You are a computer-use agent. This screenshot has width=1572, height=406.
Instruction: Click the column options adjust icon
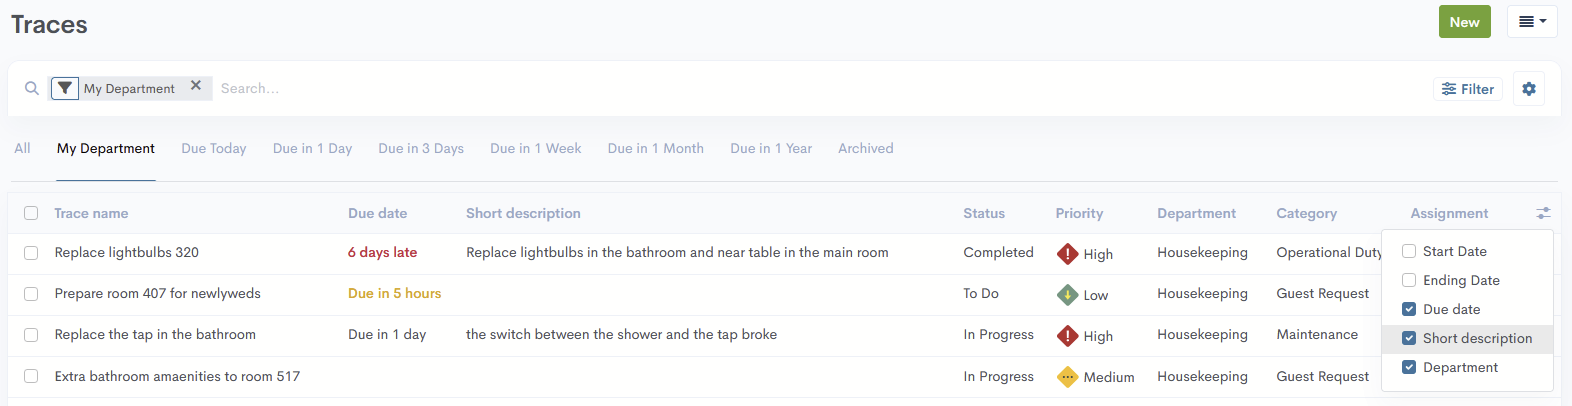(x=1543, y=213)
